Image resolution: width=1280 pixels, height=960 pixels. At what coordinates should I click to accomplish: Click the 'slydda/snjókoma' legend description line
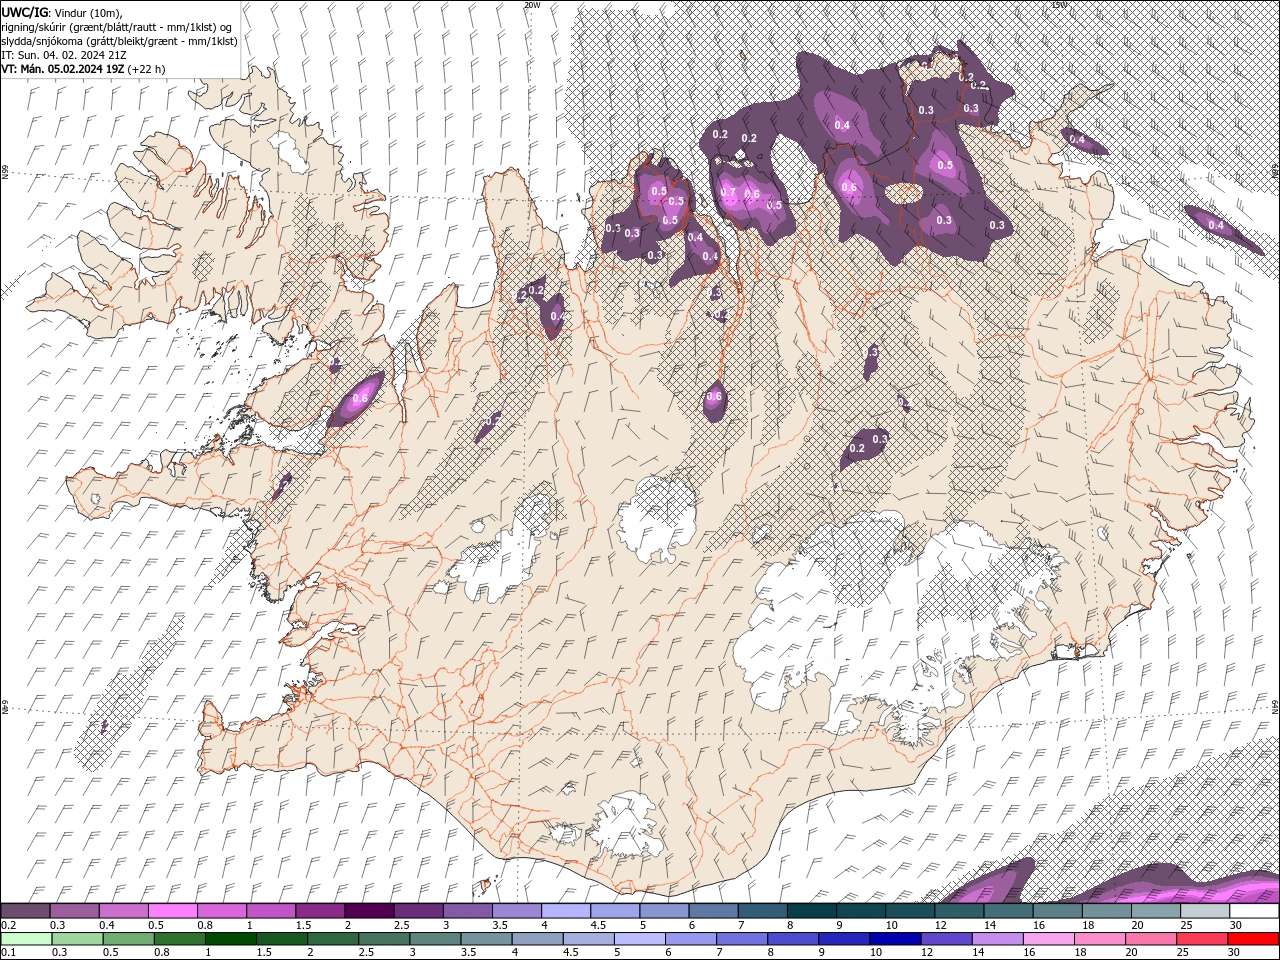pos(119,41)
